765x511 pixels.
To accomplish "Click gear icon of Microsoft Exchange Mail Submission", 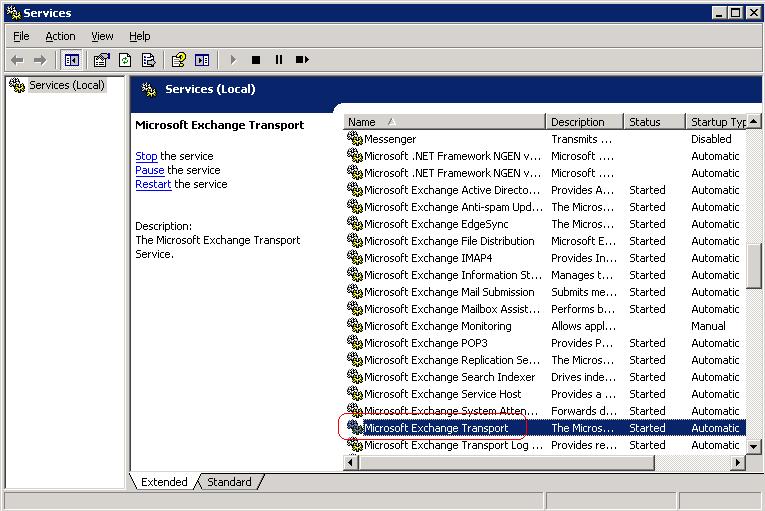I will click(x=355, y=291).
